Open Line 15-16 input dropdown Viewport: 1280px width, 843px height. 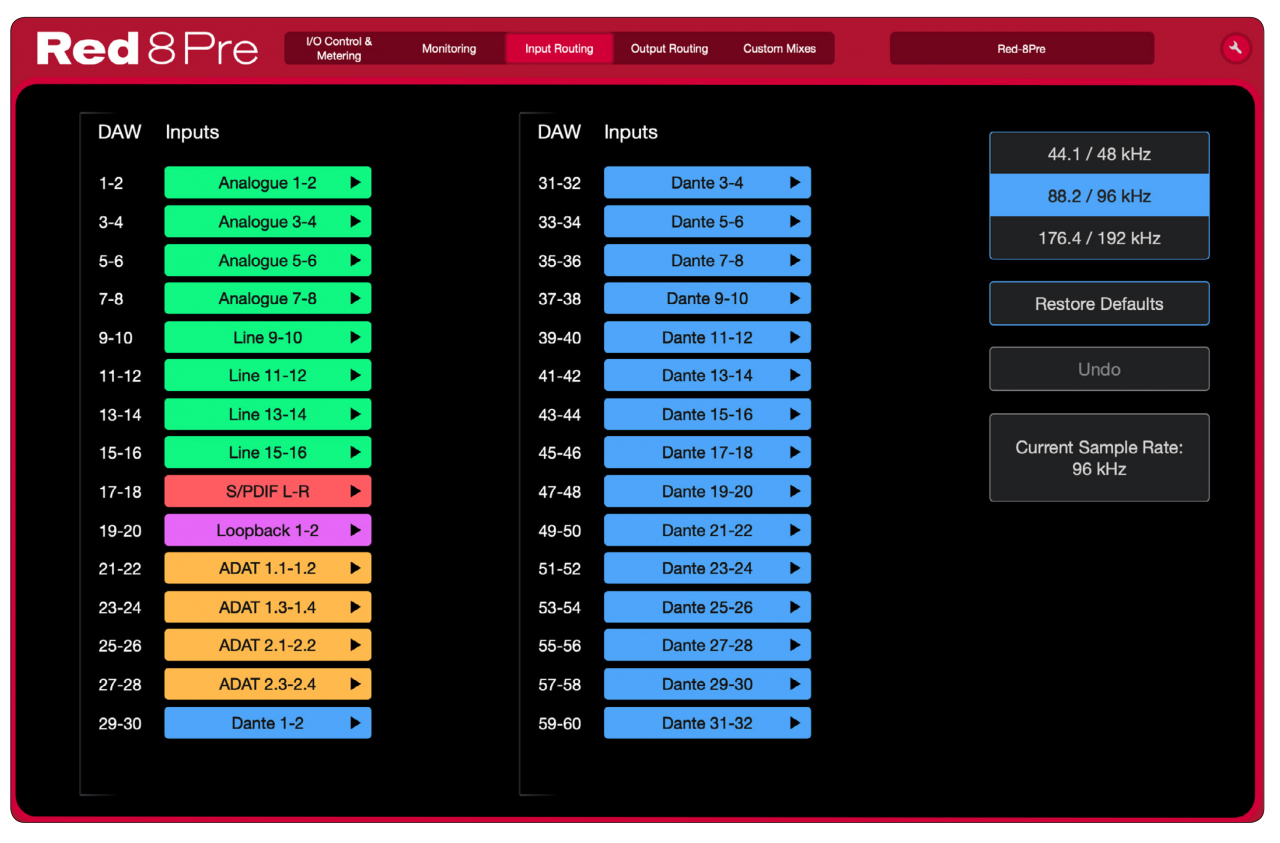click(x=268, y=453)
